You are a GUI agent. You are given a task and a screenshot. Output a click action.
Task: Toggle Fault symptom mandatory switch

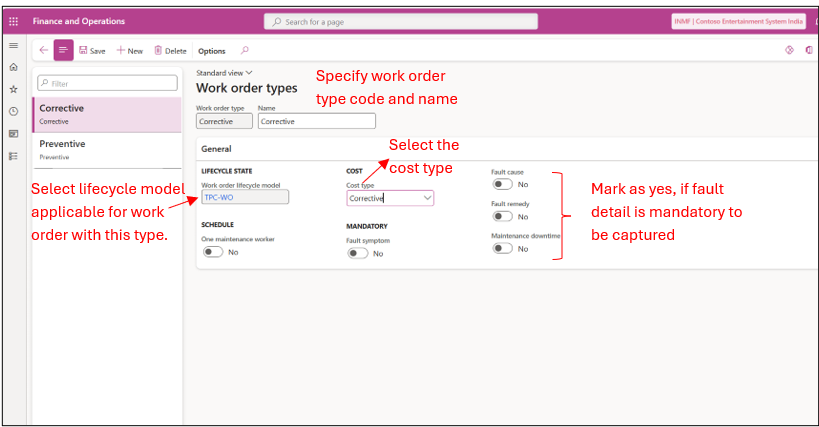tap(358, 254)
